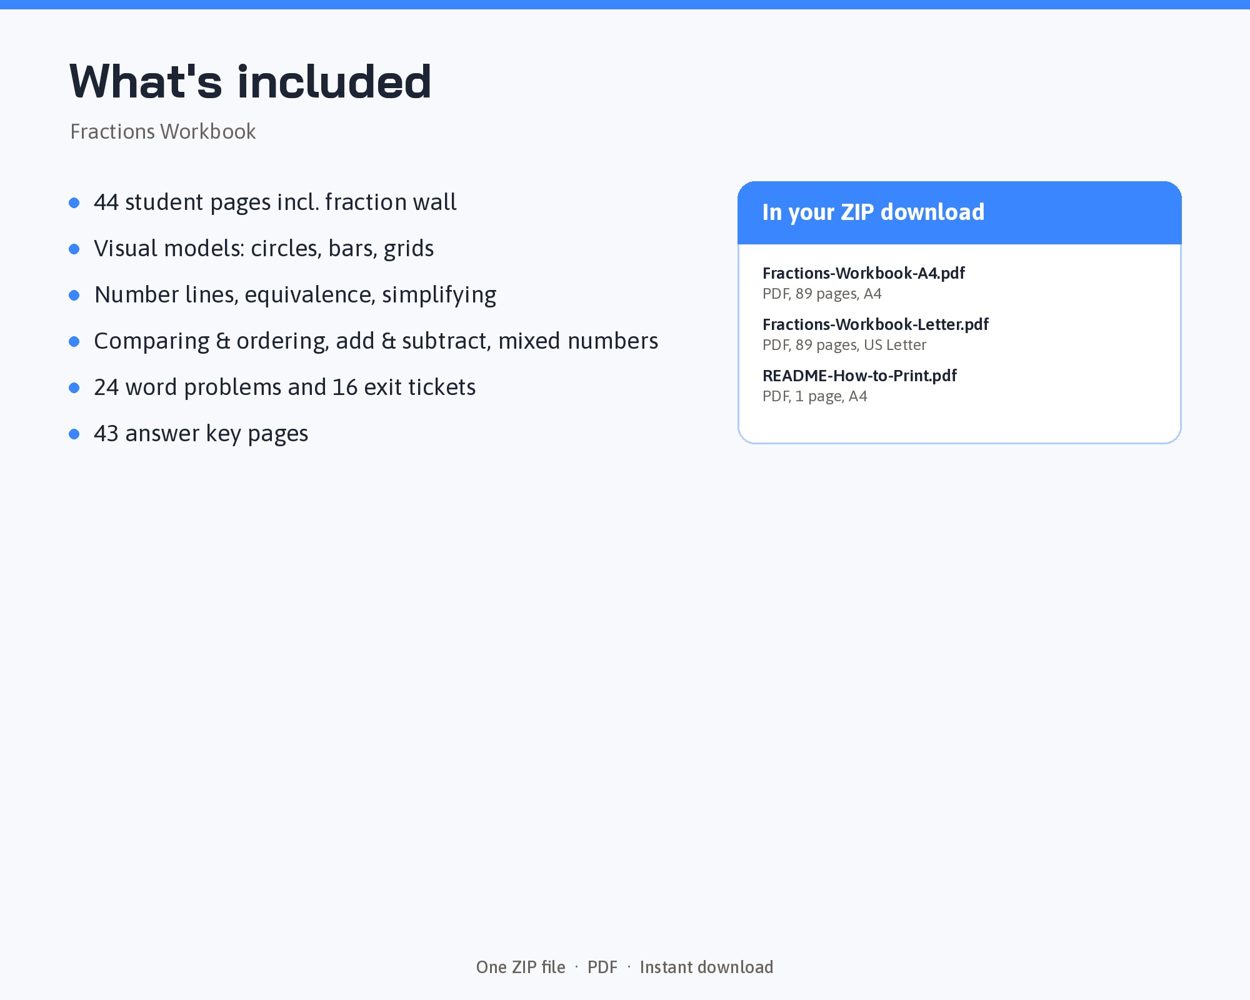Click the Fractions Workbook subtitle

163,132
